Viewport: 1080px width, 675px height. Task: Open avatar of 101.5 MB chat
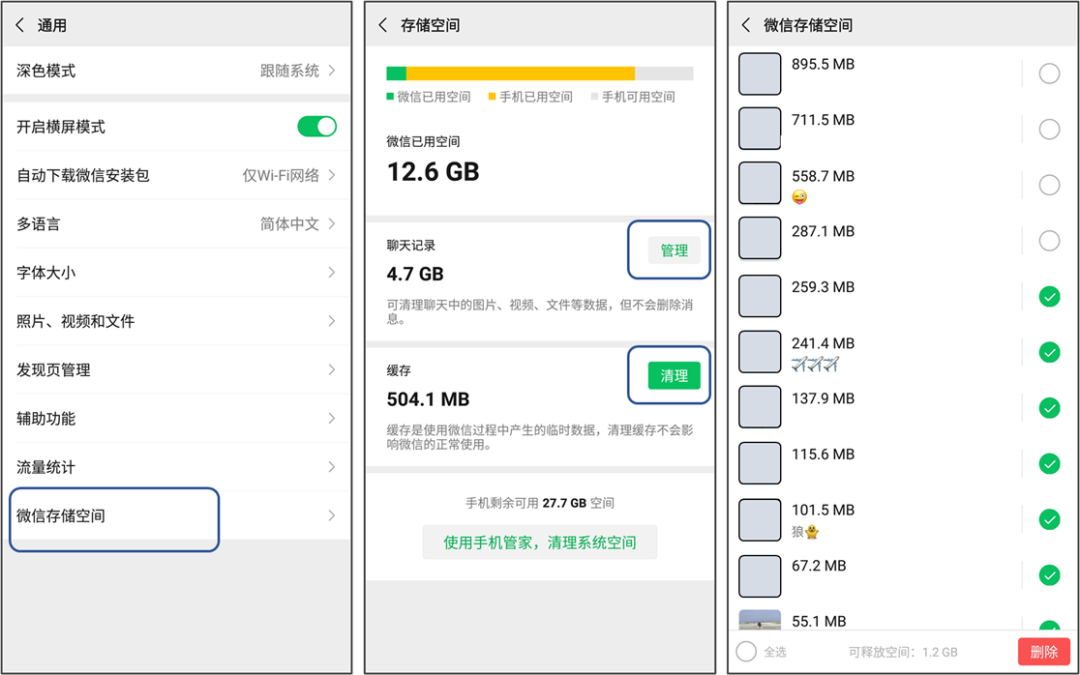[x=760, y=520]
